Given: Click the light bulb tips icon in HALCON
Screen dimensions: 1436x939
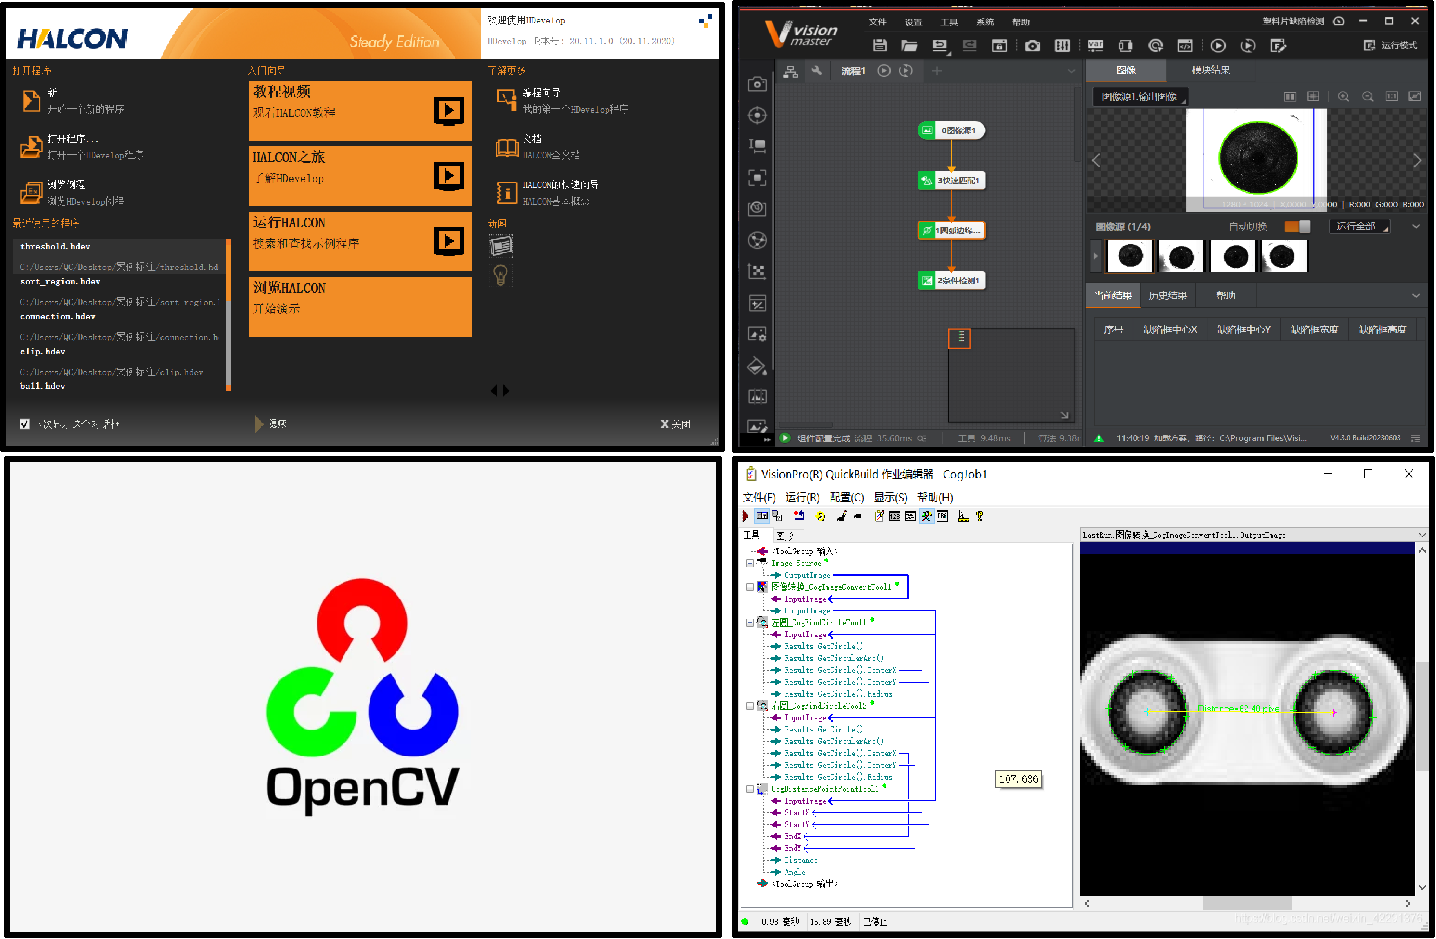Looking at the screenshot, I should coord(501,275).
